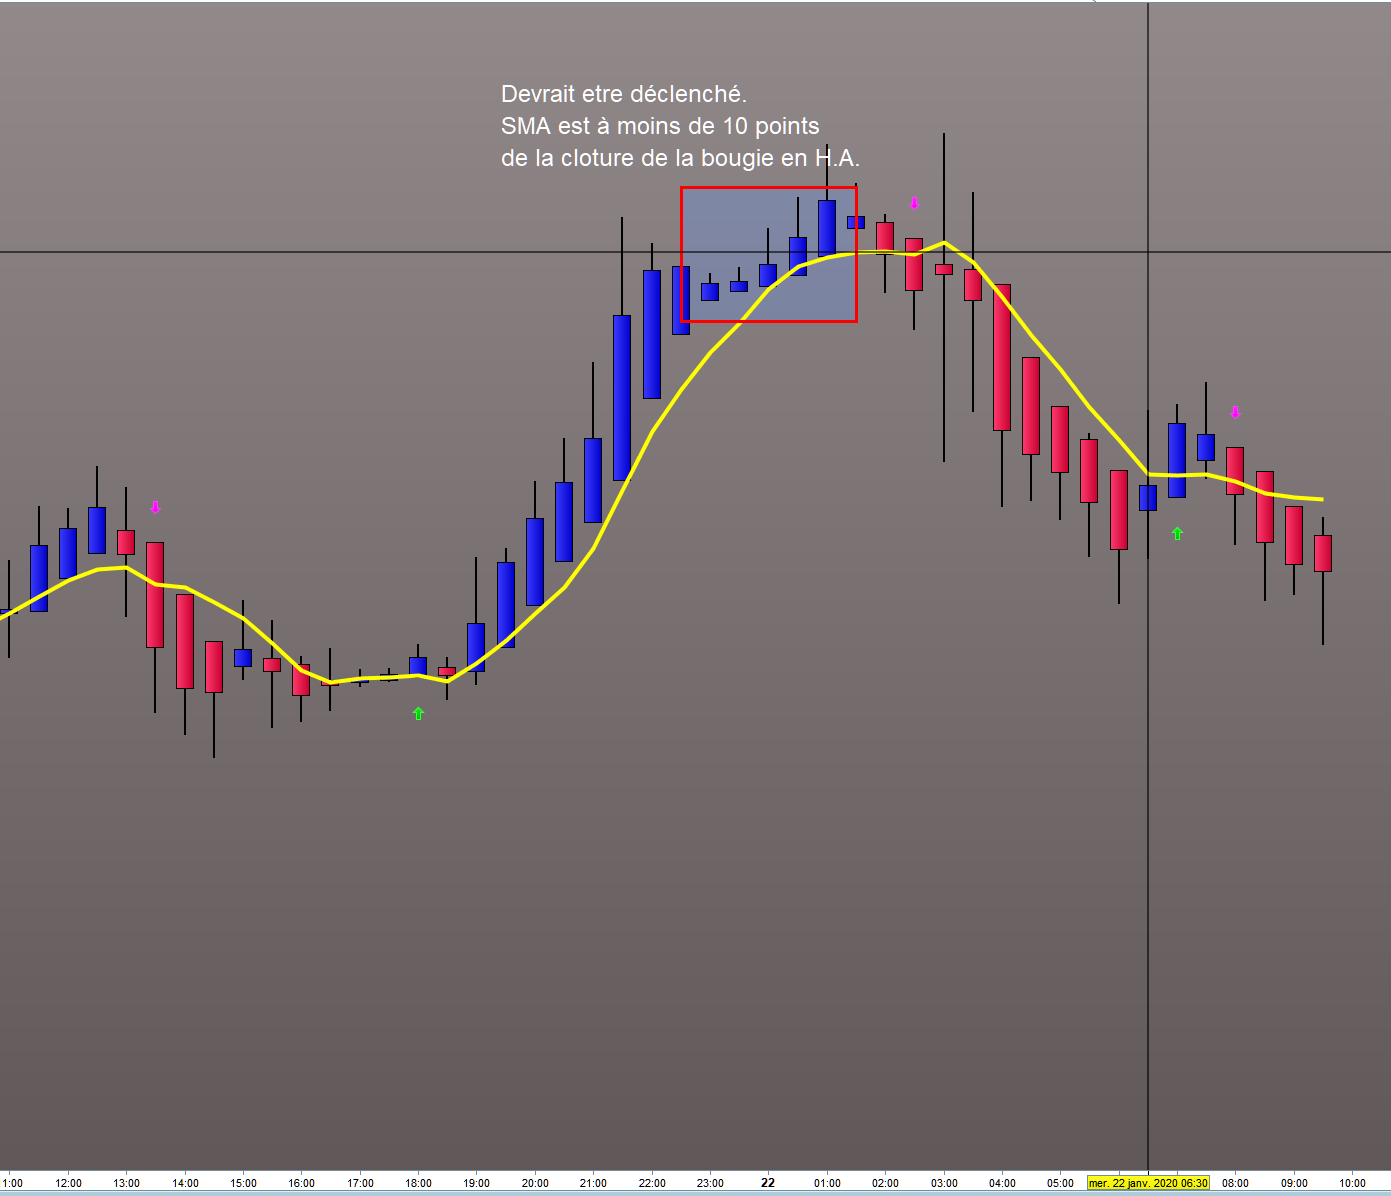1391x1196 pixels.
Task: Click the 18:00 time axis label
Action: tap(418, 1183)
